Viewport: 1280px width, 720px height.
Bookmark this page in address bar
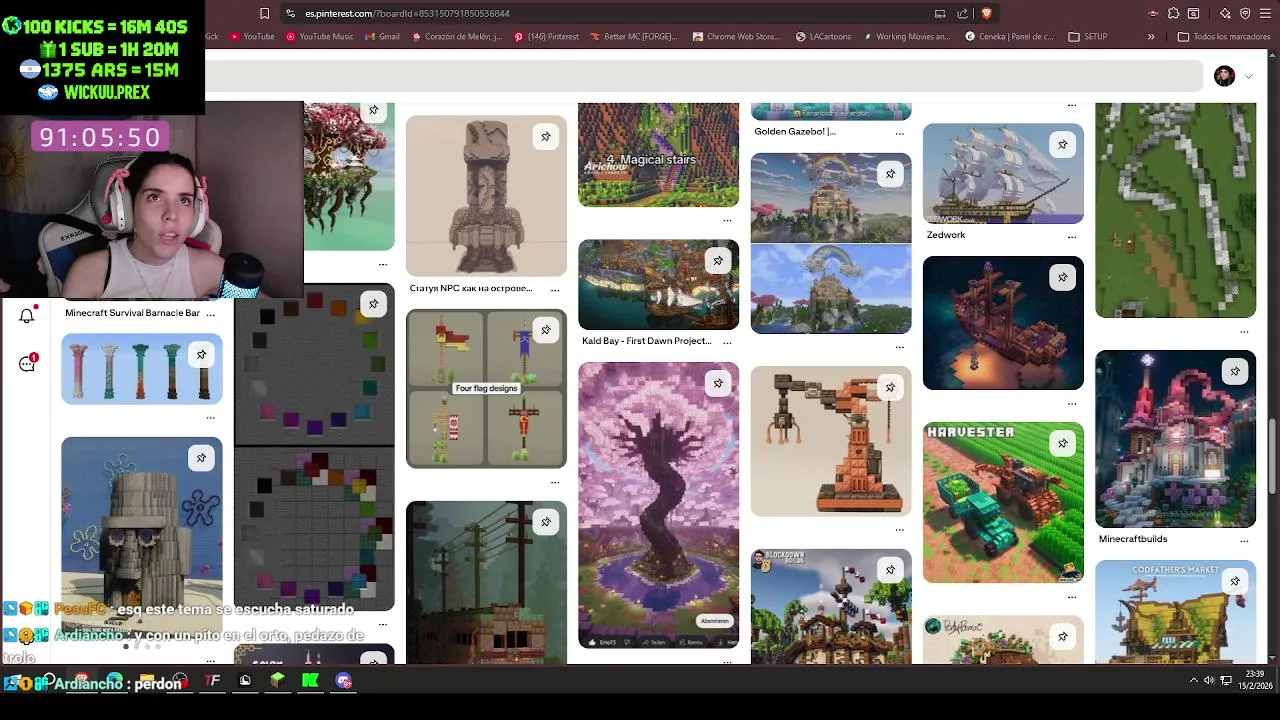[x=264, y=13]
